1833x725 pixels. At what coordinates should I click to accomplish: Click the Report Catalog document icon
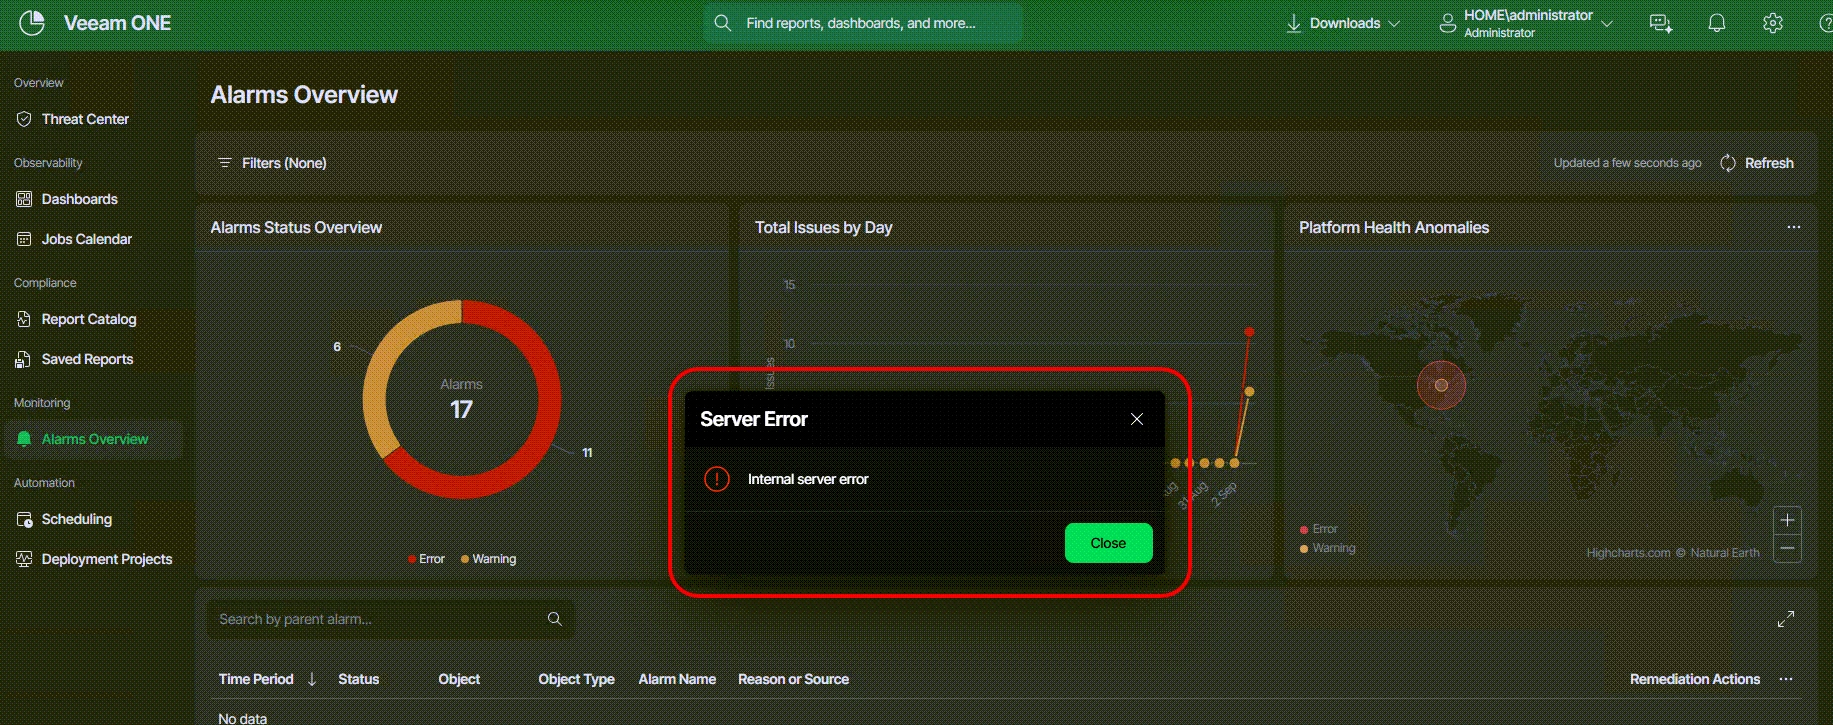[x=24, y=319]
